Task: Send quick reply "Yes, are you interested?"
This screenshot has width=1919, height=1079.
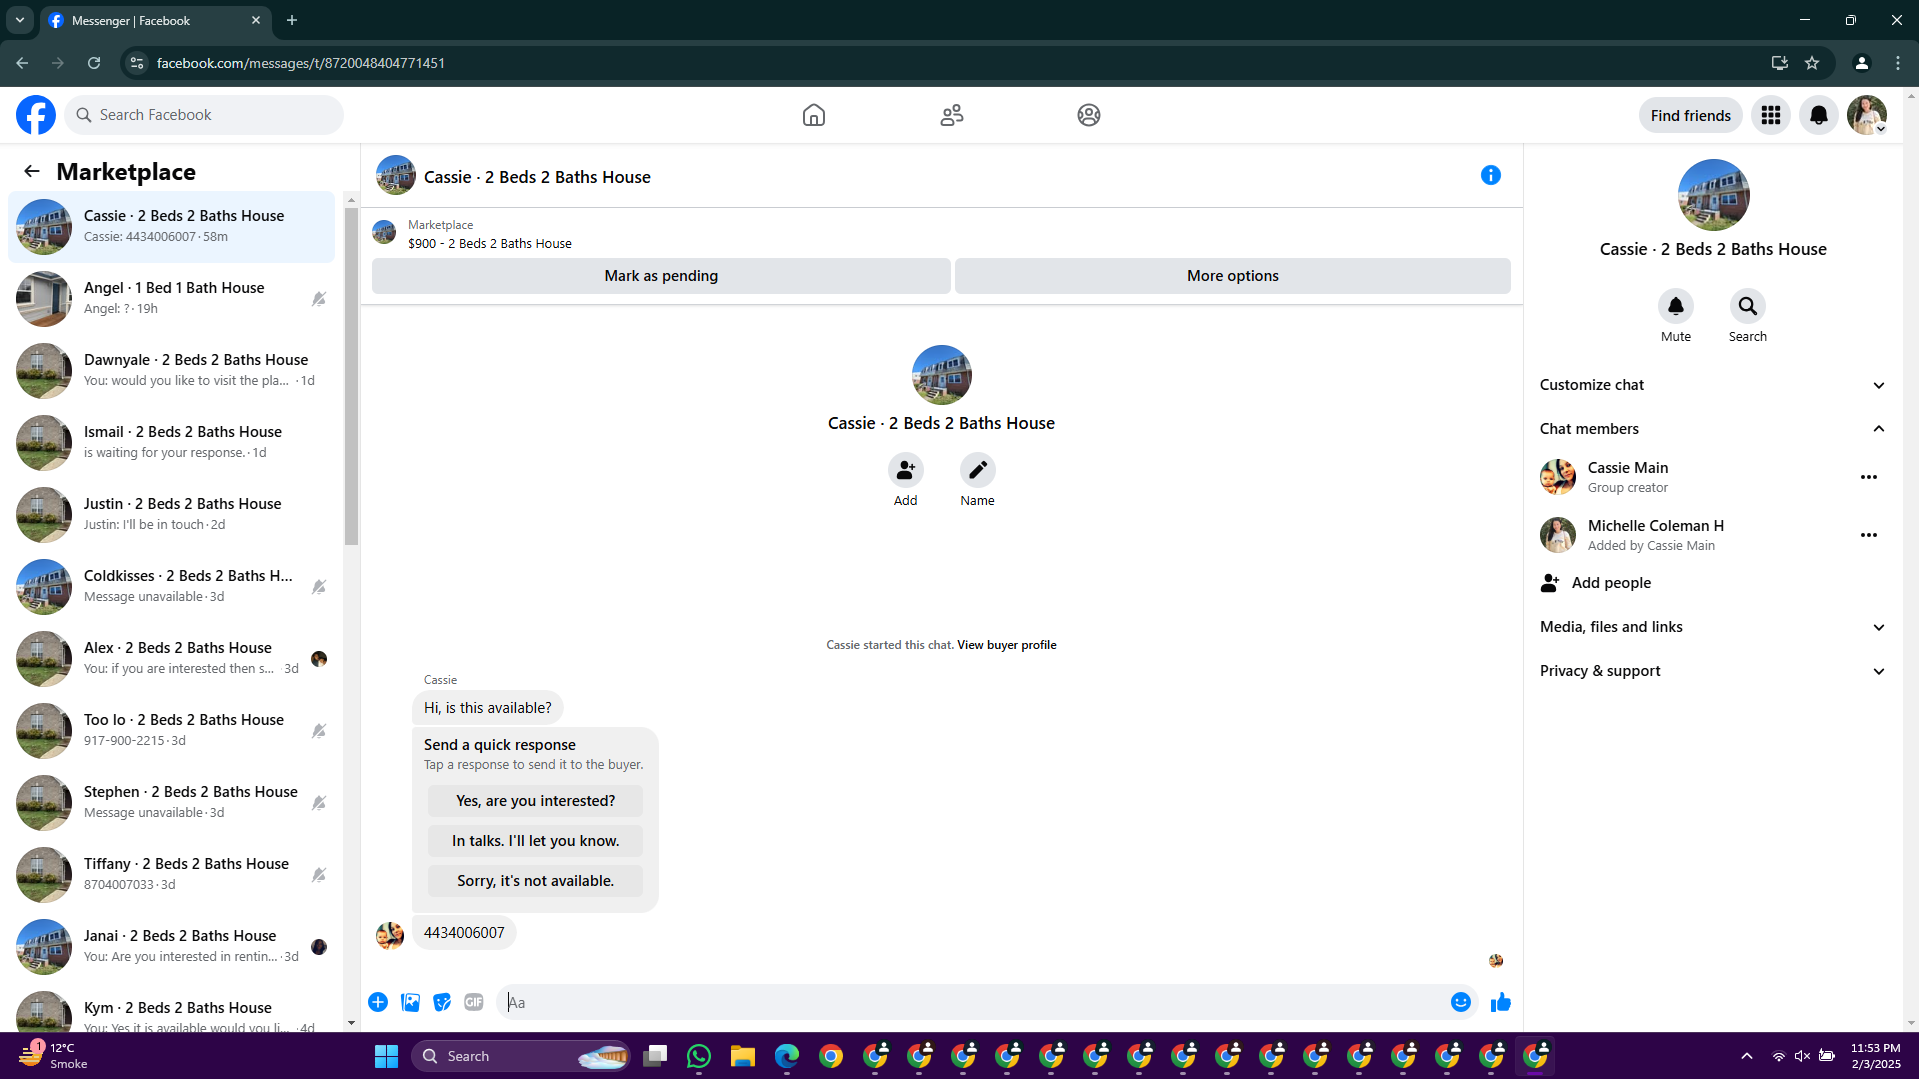Action: [535, 801]
